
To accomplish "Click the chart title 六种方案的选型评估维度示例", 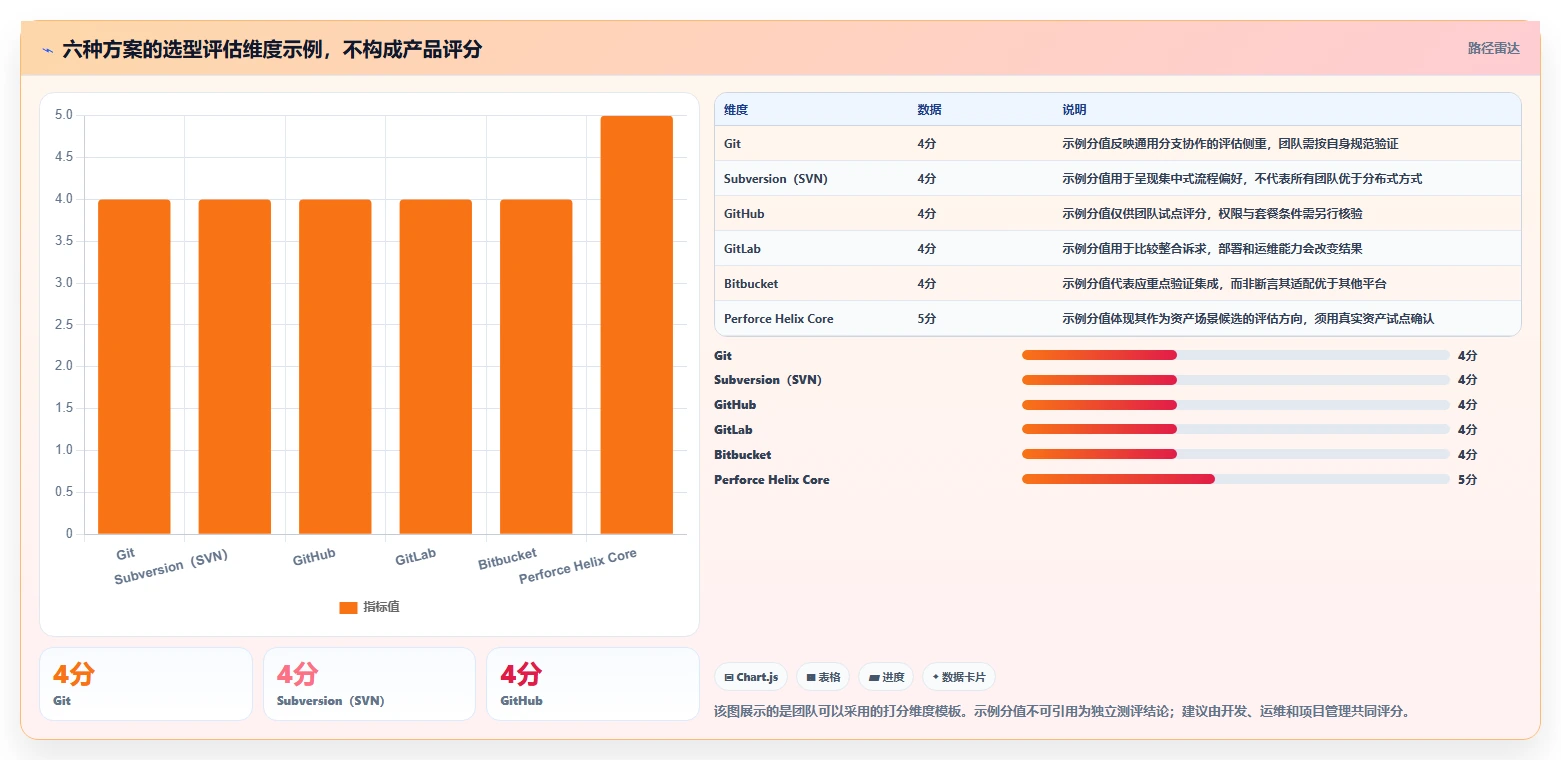I will (272, 49).
